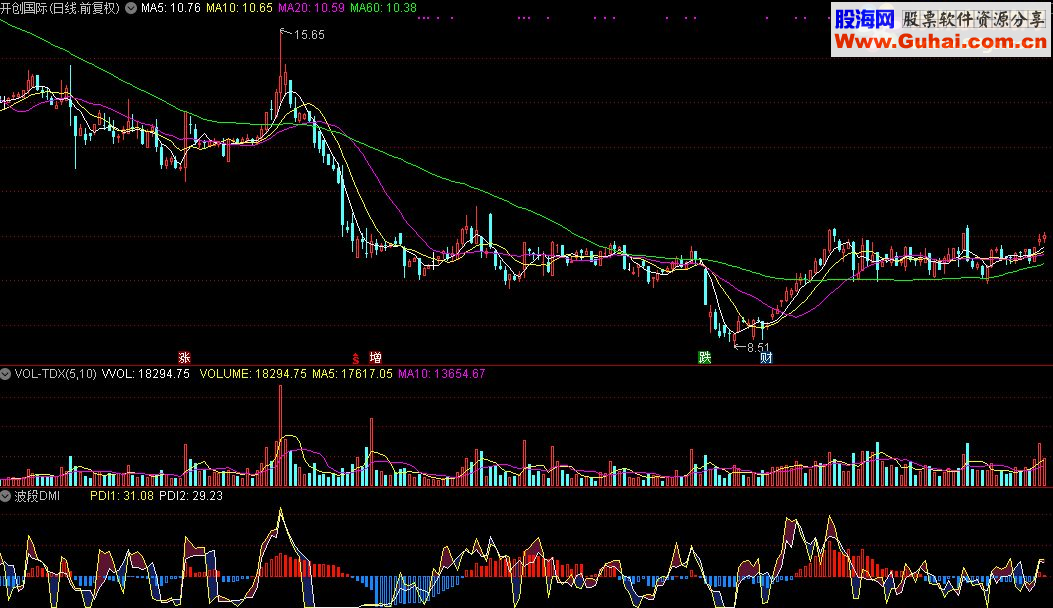Click the blue 财 event marker
The height and width of the screenshot is (608, 1053).
(x=766, y=357)
